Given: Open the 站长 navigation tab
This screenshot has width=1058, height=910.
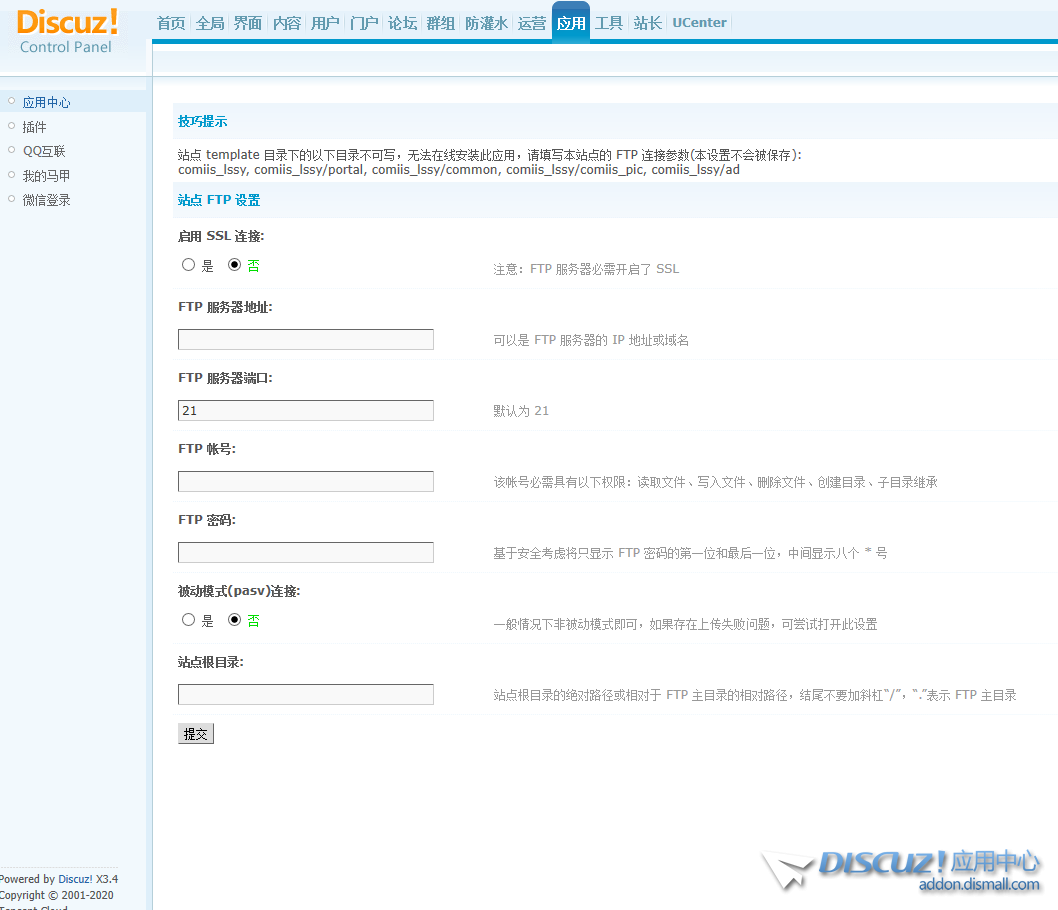Looking at the screenshot, I should coord(648,23).
